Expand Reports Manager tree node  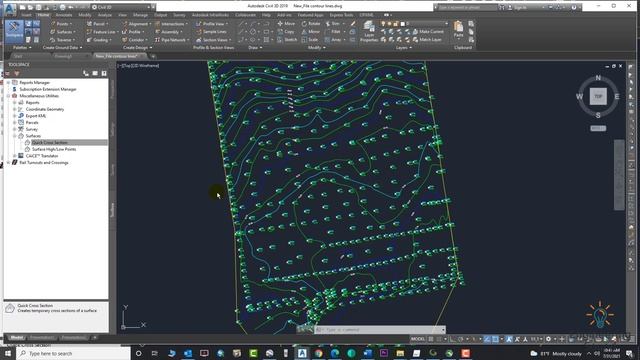coord(9,82)
